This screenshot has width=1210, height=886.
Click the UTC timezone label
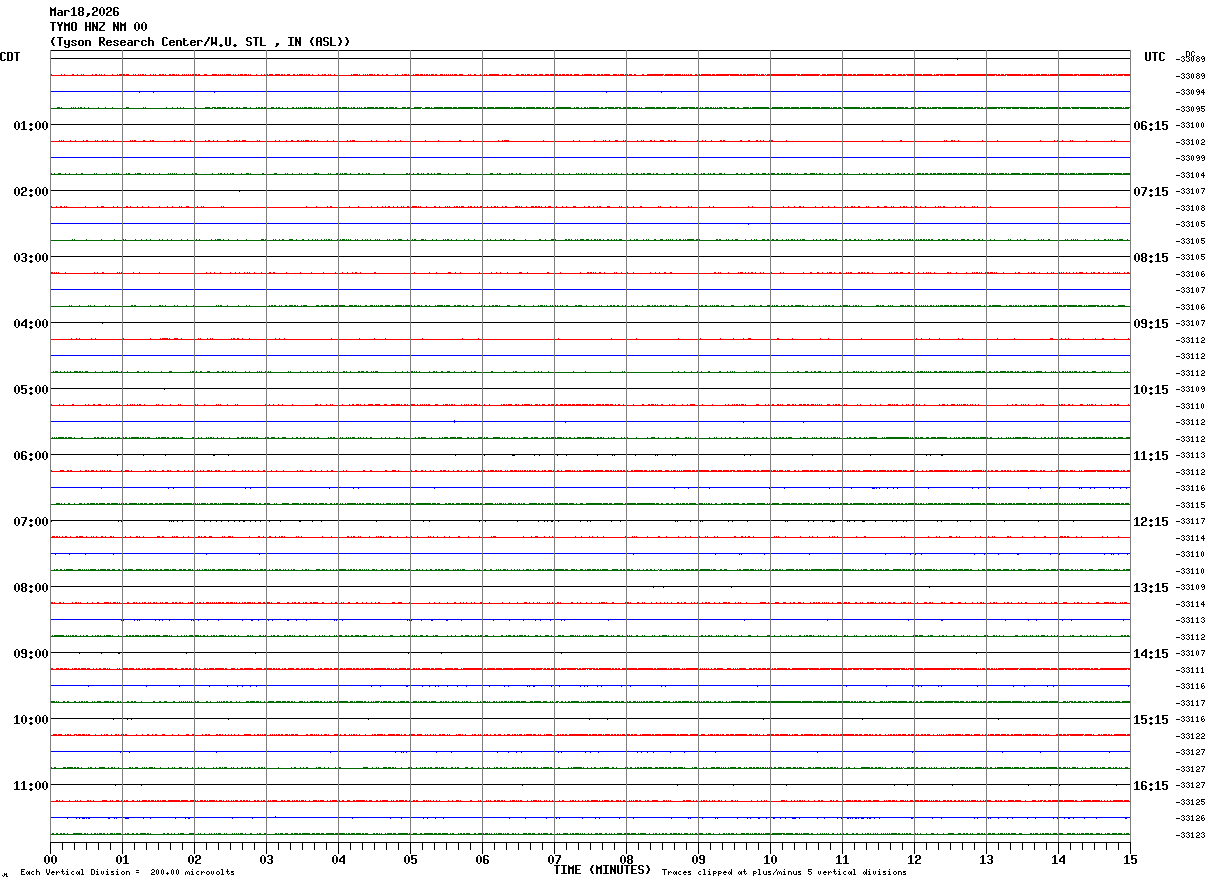1155,57
